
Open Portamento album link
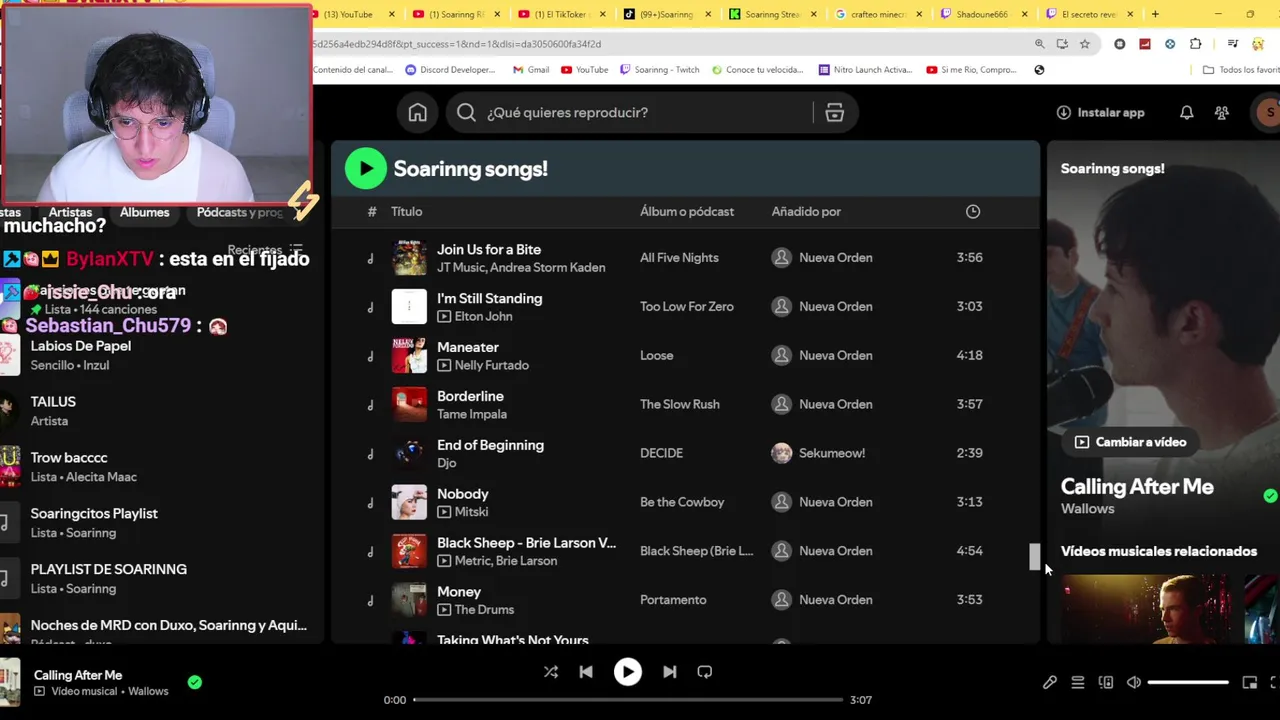pos(673,600)
